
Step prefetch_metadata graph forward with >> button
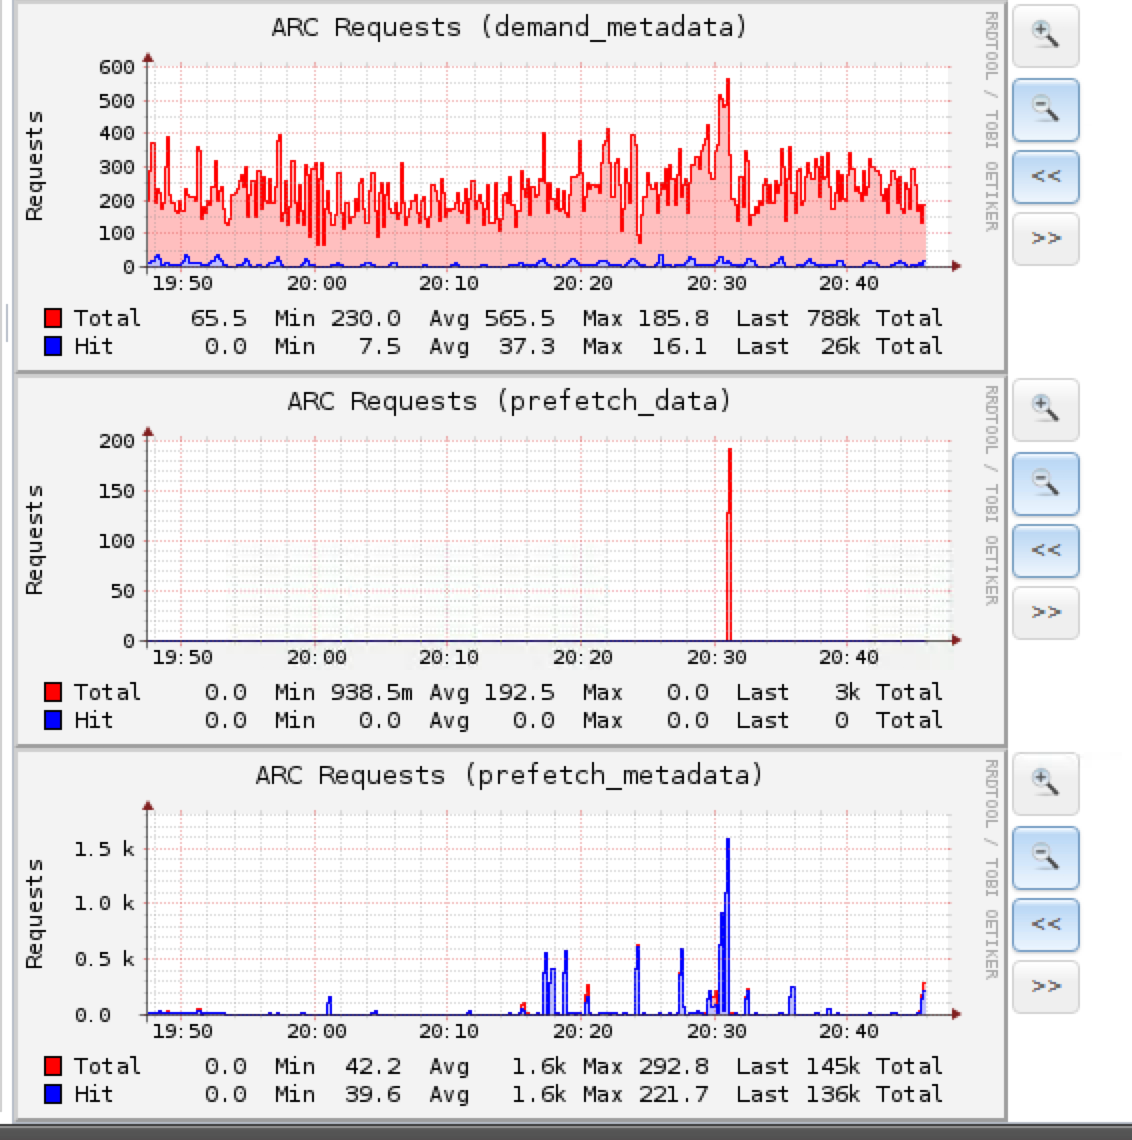pos(1045,987)
